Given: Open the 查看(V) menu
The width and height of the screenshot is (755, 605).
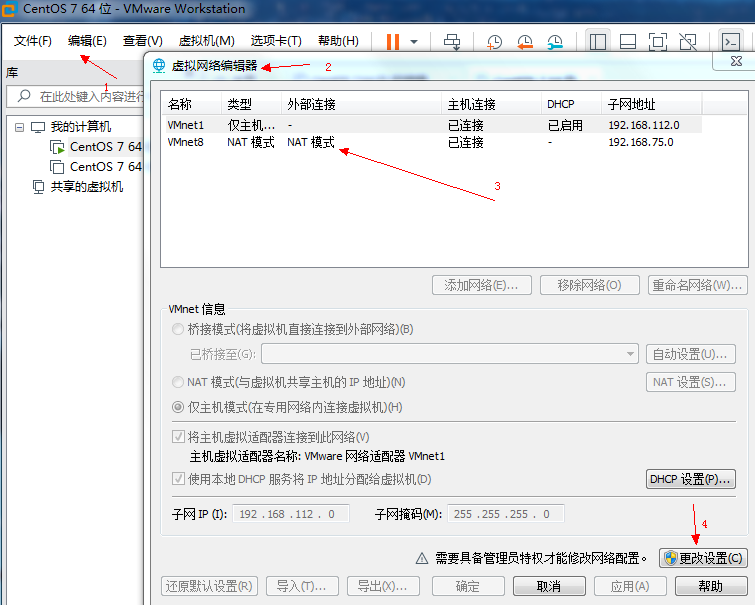Looking at the screenshot, I should coord(143,41).
